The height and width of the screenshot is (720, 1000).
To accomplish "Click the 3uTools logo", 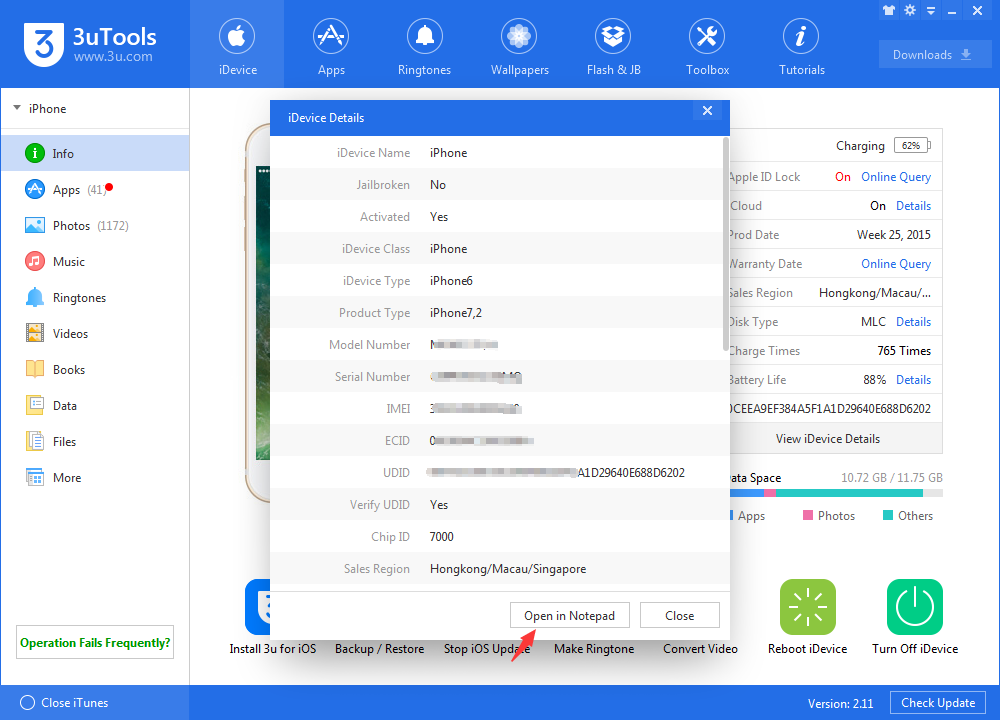I will [90, 45].
